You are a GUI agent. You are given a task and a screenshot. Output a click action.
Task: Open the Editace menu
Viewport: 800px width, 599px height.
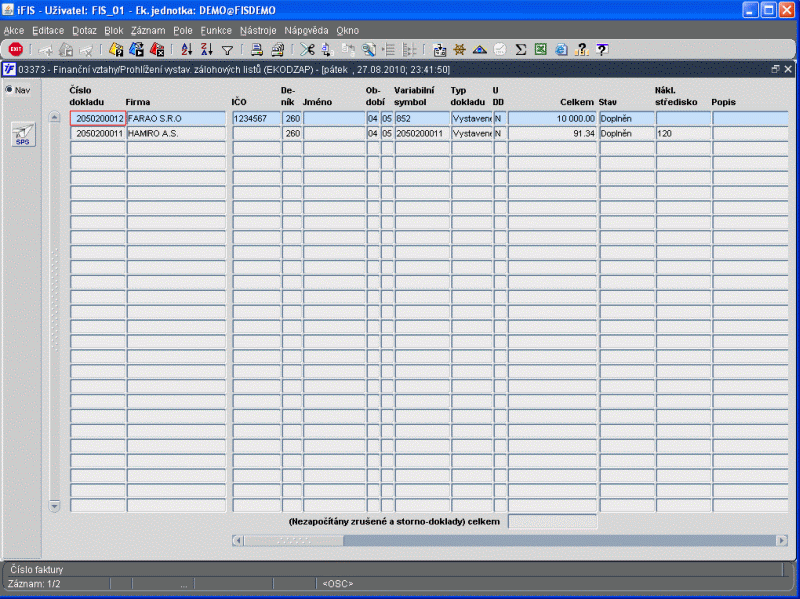[48, 31]
